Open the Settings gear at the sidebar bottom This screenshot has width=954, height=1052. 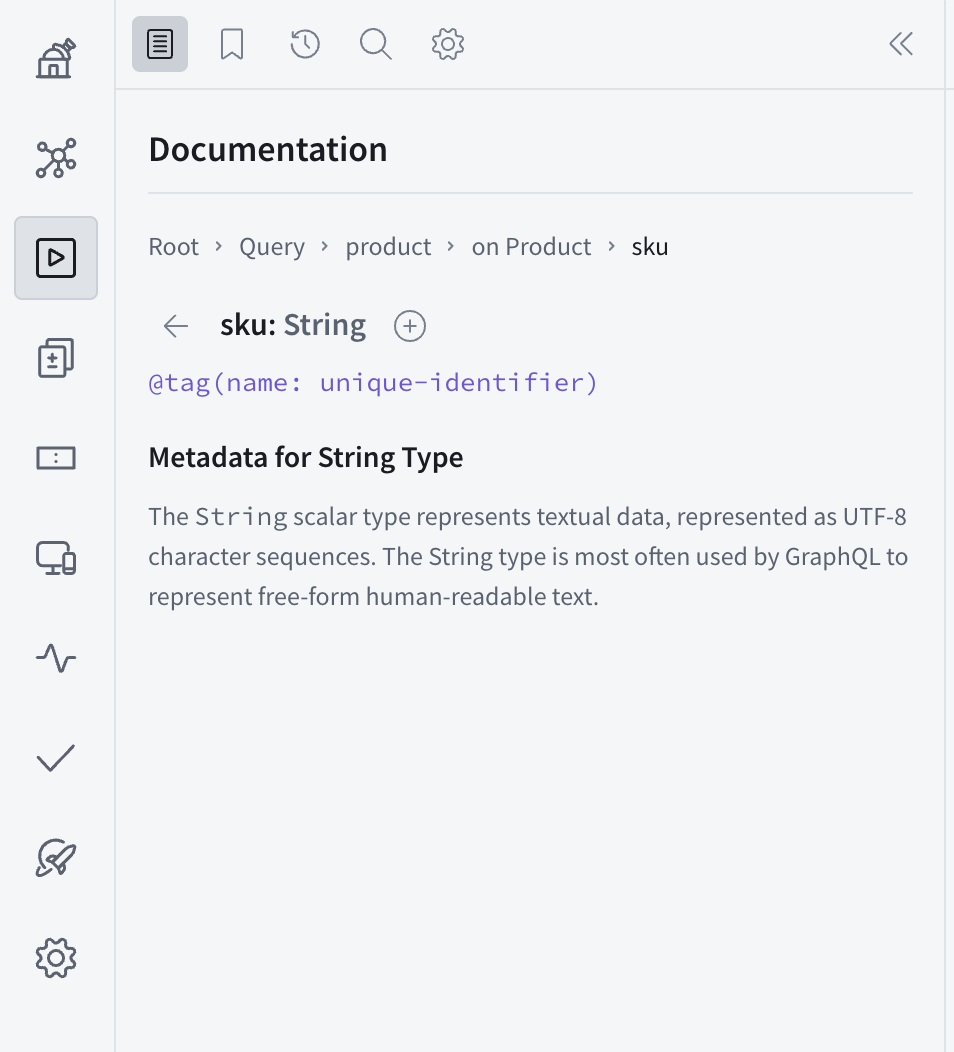tap(55, 957)
